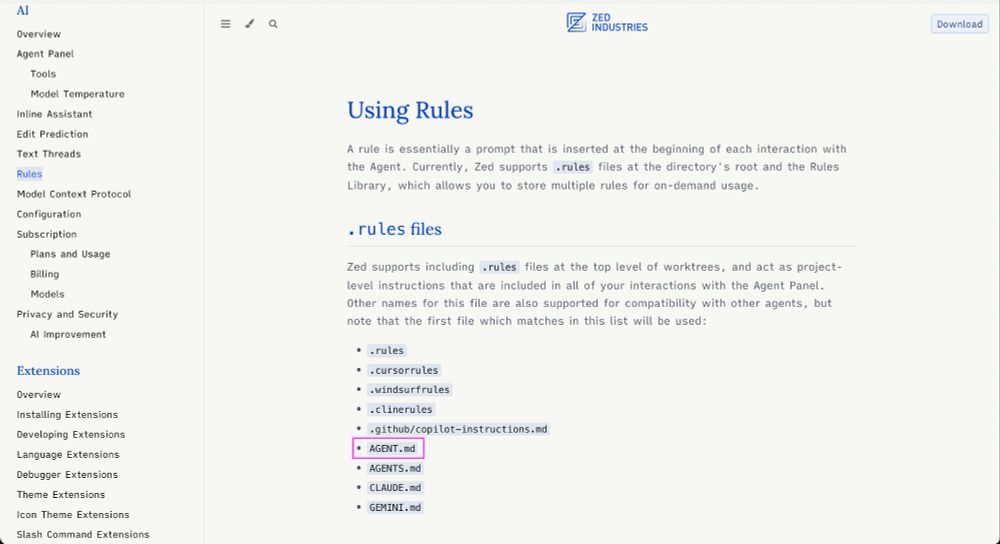Open the theme picker paintbrush icon
The height and width of the screenshot is (544, 1000).
249,24
